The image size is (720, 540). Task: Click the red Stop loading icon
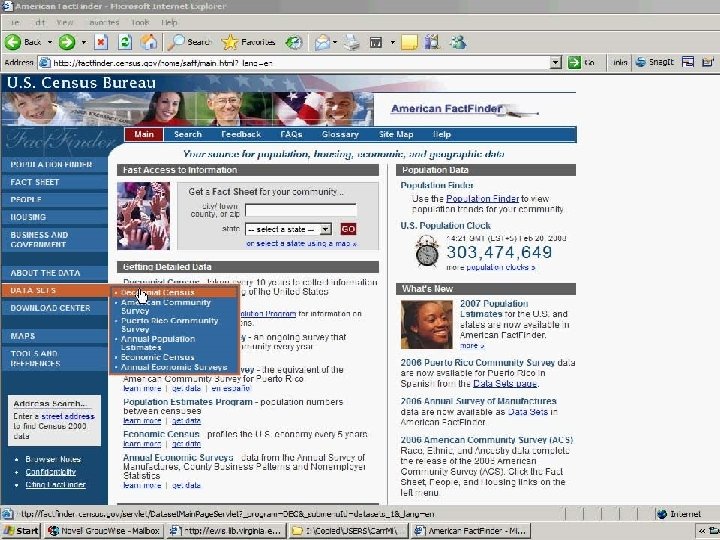point(101,42)
